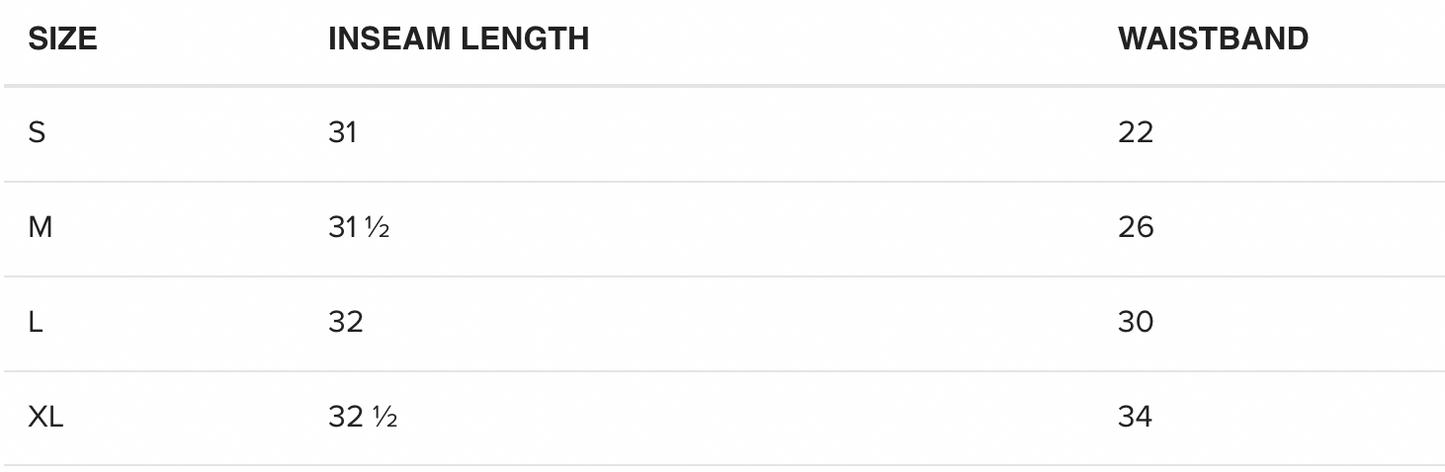This screenshot has width=1445, height=472.
Task: Click inseam length value 31 for size S
Action: tap(342, 133)
